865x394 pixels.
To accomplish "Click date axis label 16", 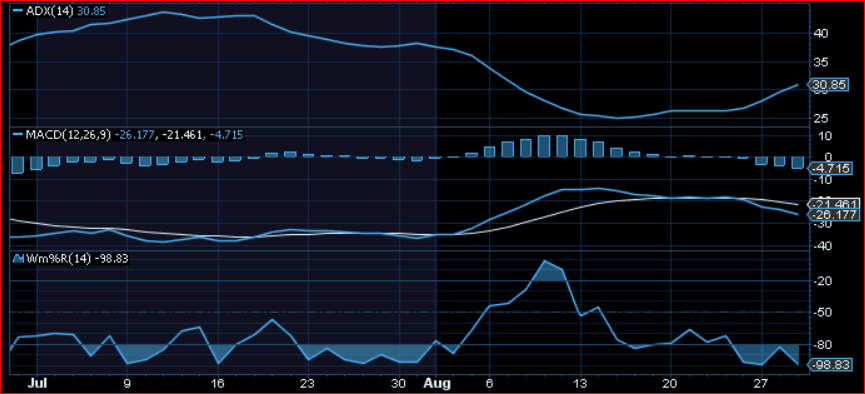I will point(218,384).
